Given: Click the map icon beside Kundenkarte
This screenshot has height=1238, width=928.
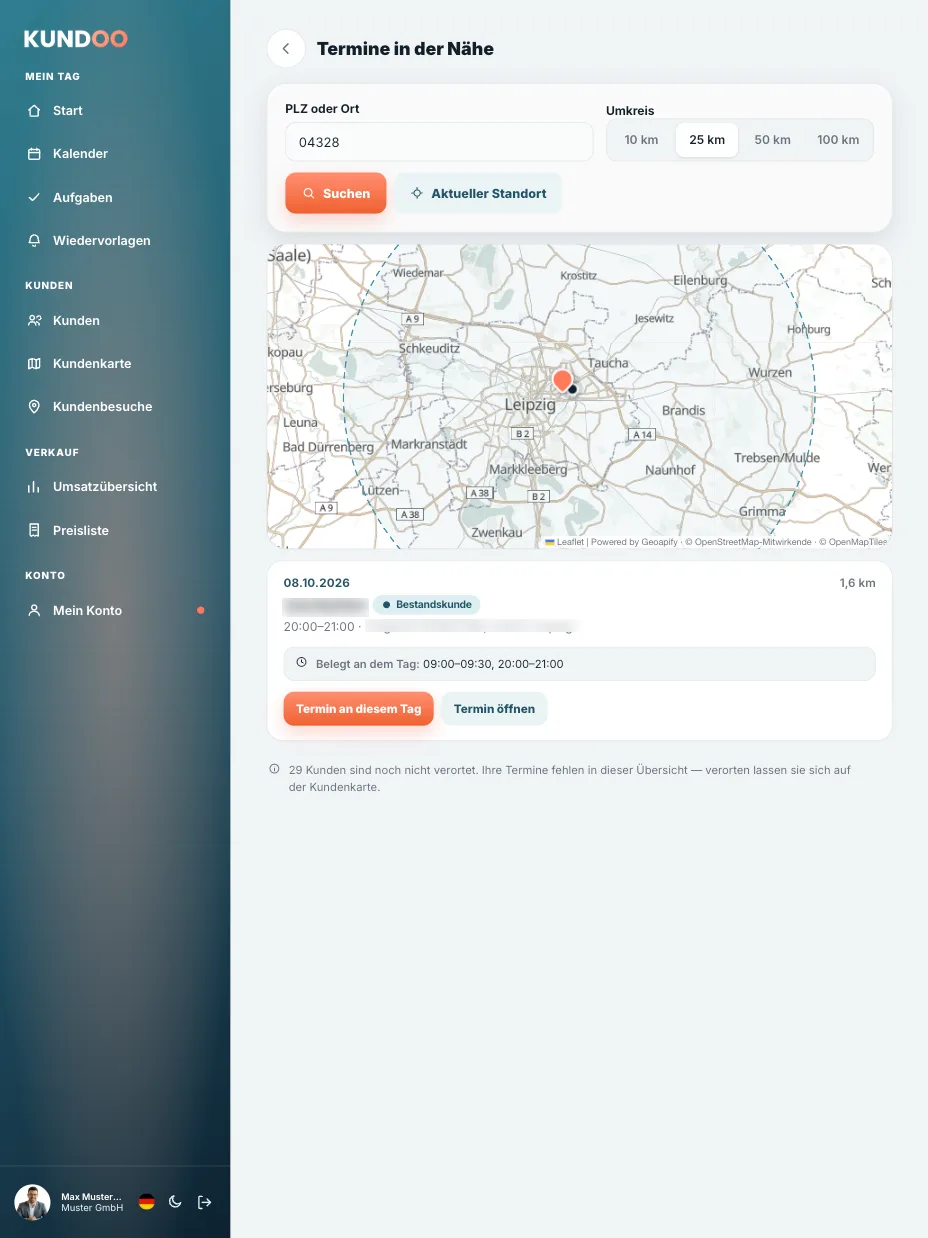Looking at the screenshot, I should tap(35, 364).
